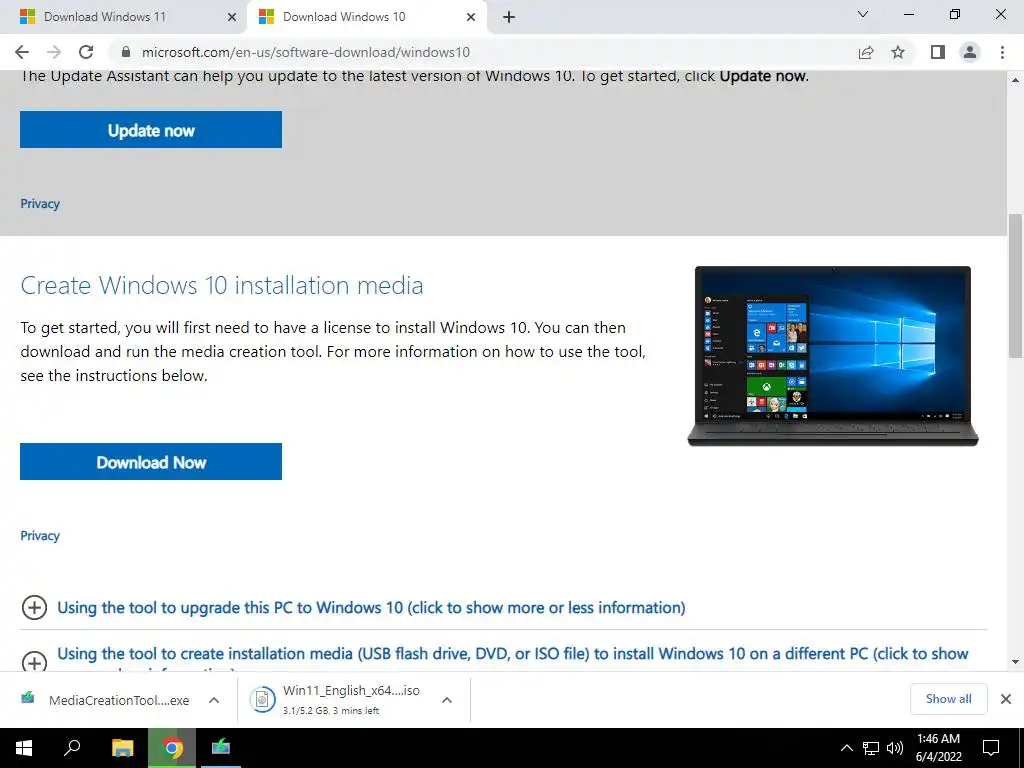Open options chevron for Win11 iso download
This screenshot has width=1024, height=768.
(x=447, y=700)
